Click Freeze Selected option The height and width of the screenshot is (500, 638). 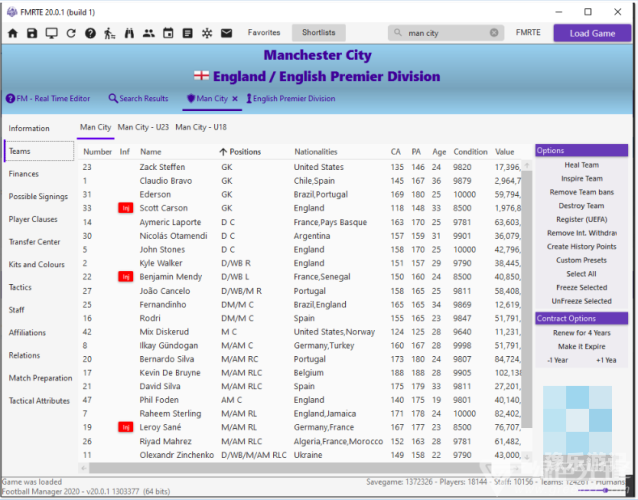581,288
